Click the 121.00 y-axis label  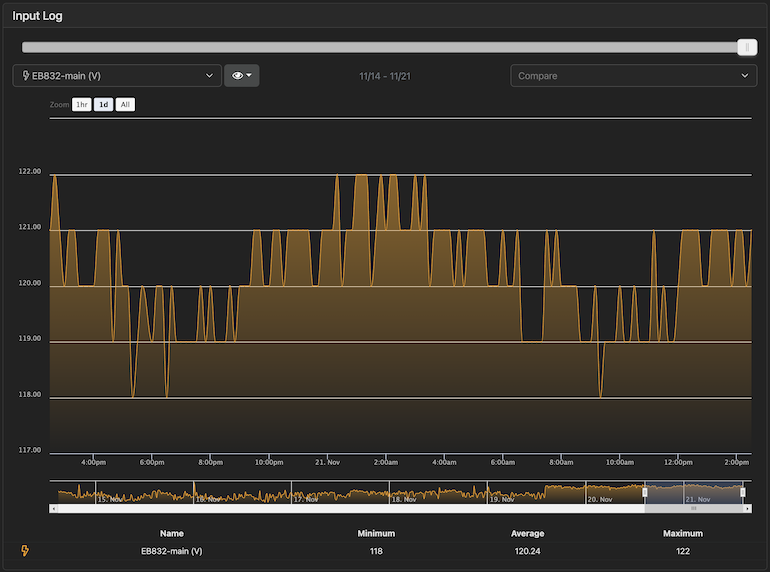tap(30, 227)
